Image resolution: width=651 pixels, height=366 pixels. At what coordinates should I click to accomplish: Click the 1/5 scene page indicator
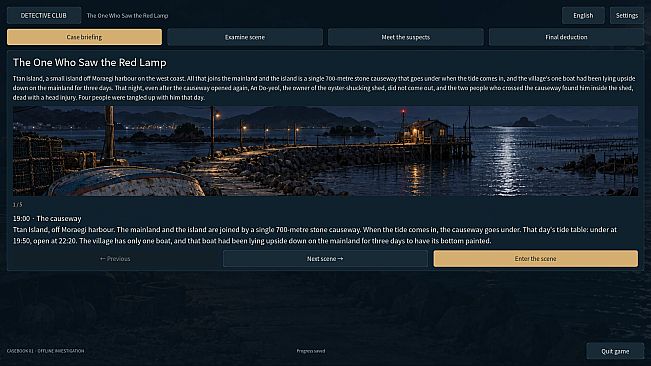pos(17,205)
